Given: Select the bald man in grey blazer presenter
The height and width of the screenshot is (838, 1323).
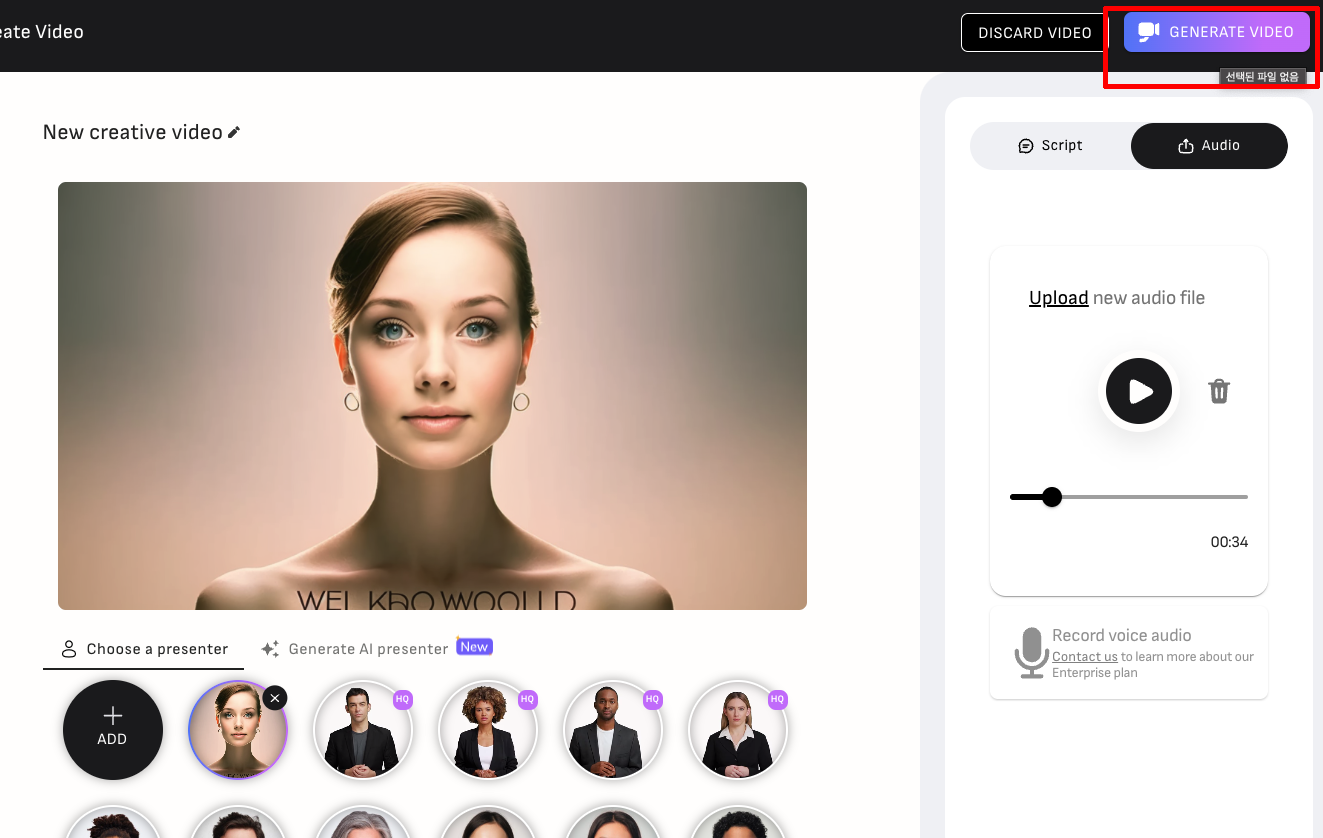Looking at the screenshot, I should (x=613, y=731).
